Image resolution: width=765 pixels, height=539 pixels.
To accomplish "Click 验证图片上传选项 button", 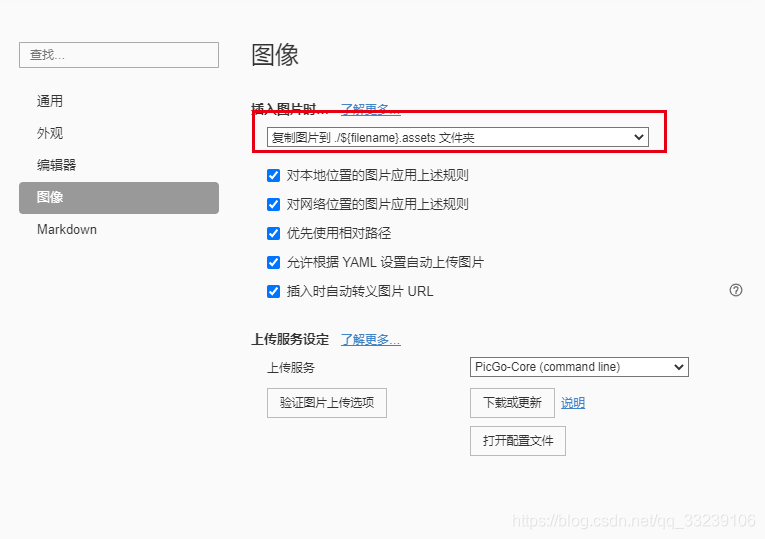I will [327, 403].
